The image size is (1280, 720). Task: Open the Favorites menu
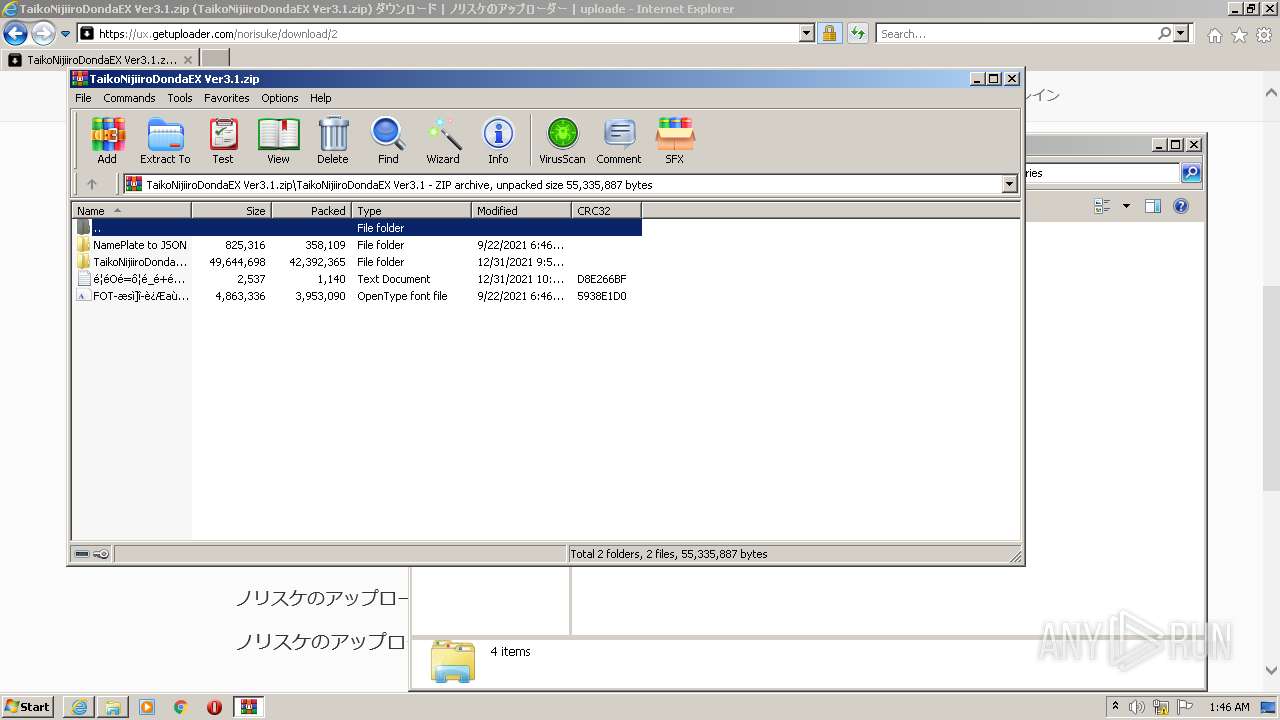coord(227,98)
